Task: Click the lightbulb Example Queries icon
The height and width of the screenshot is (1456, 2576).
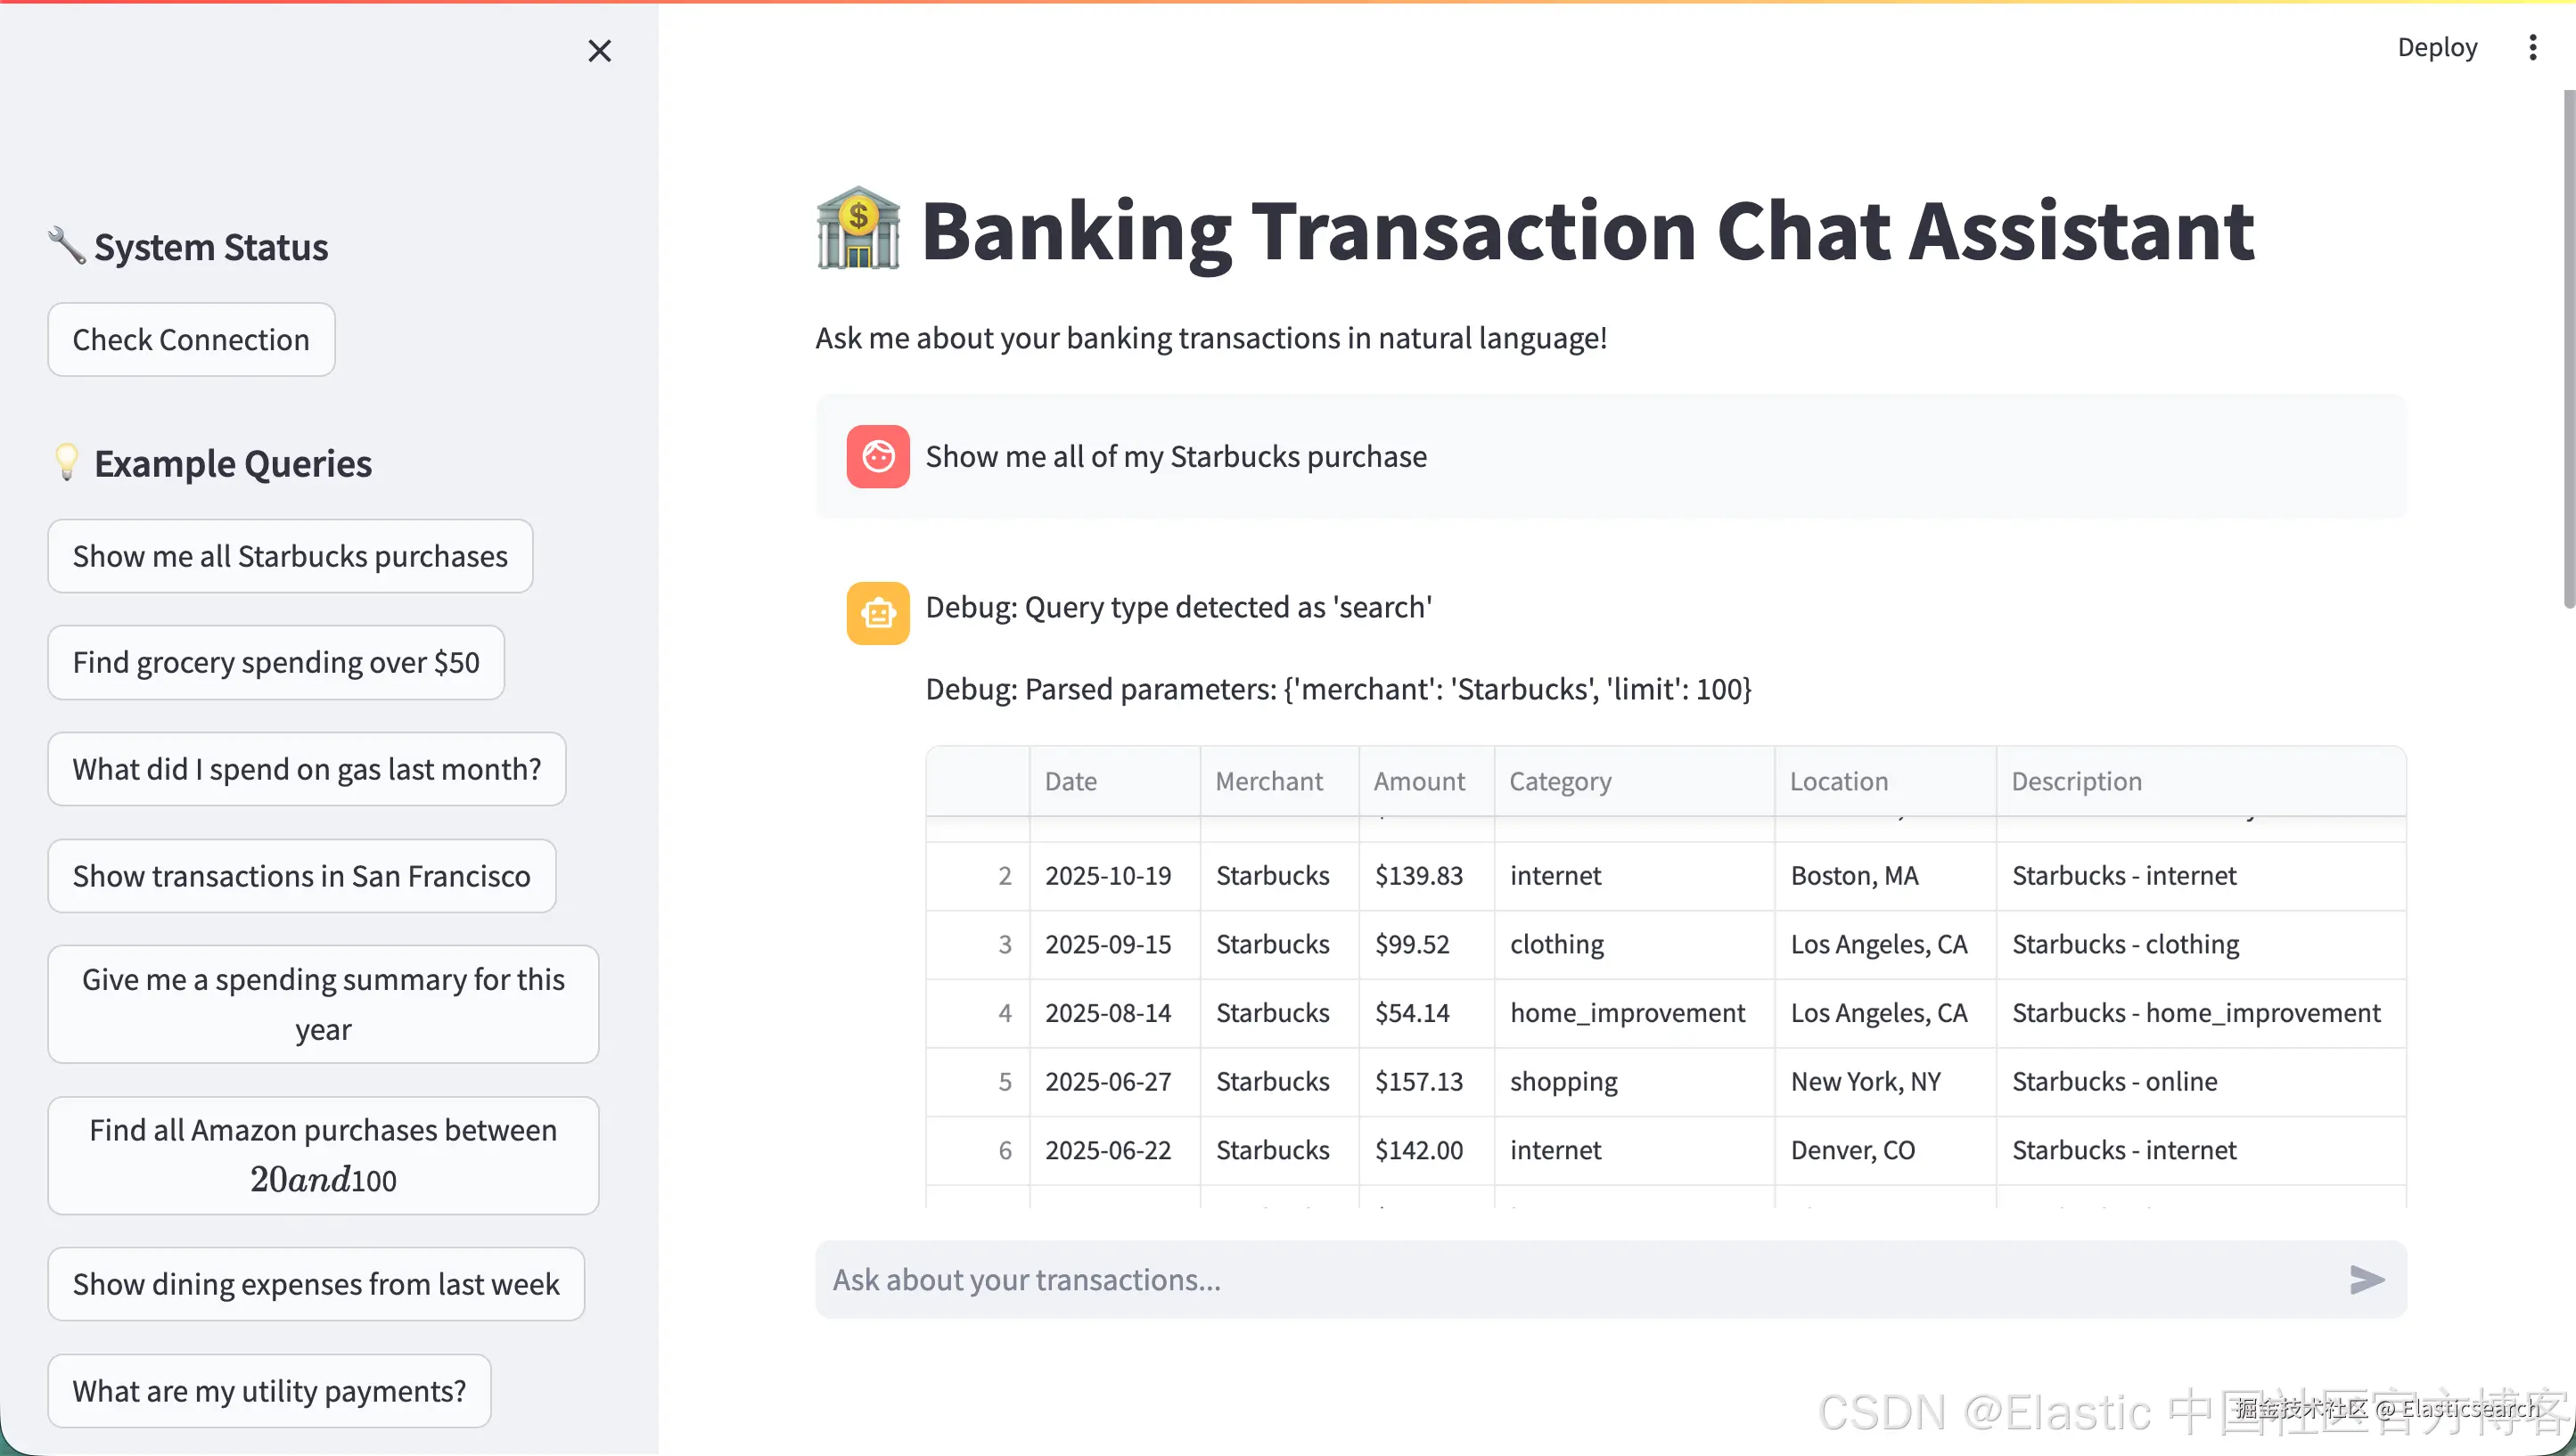Action: click(x=66, y=462)
